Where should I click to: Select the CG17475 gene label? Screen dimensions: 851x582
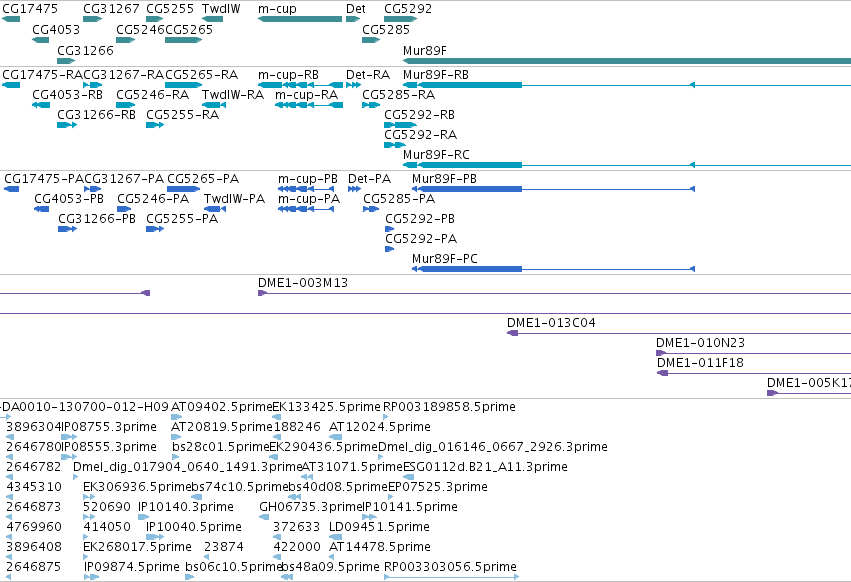(30, 9)
